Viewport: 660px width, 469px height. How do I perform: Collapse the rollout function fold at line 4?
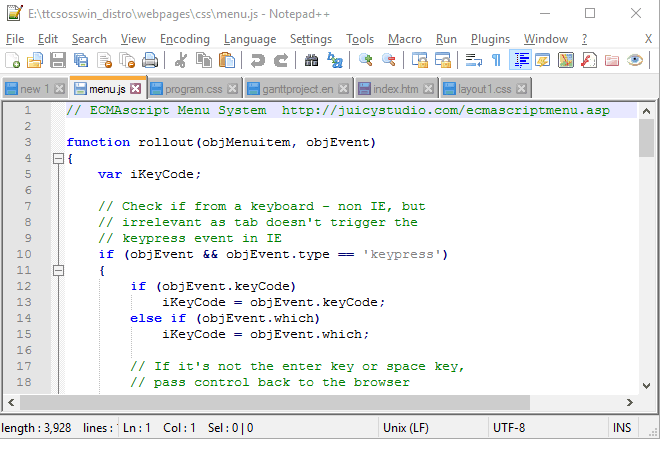[56, 158]
